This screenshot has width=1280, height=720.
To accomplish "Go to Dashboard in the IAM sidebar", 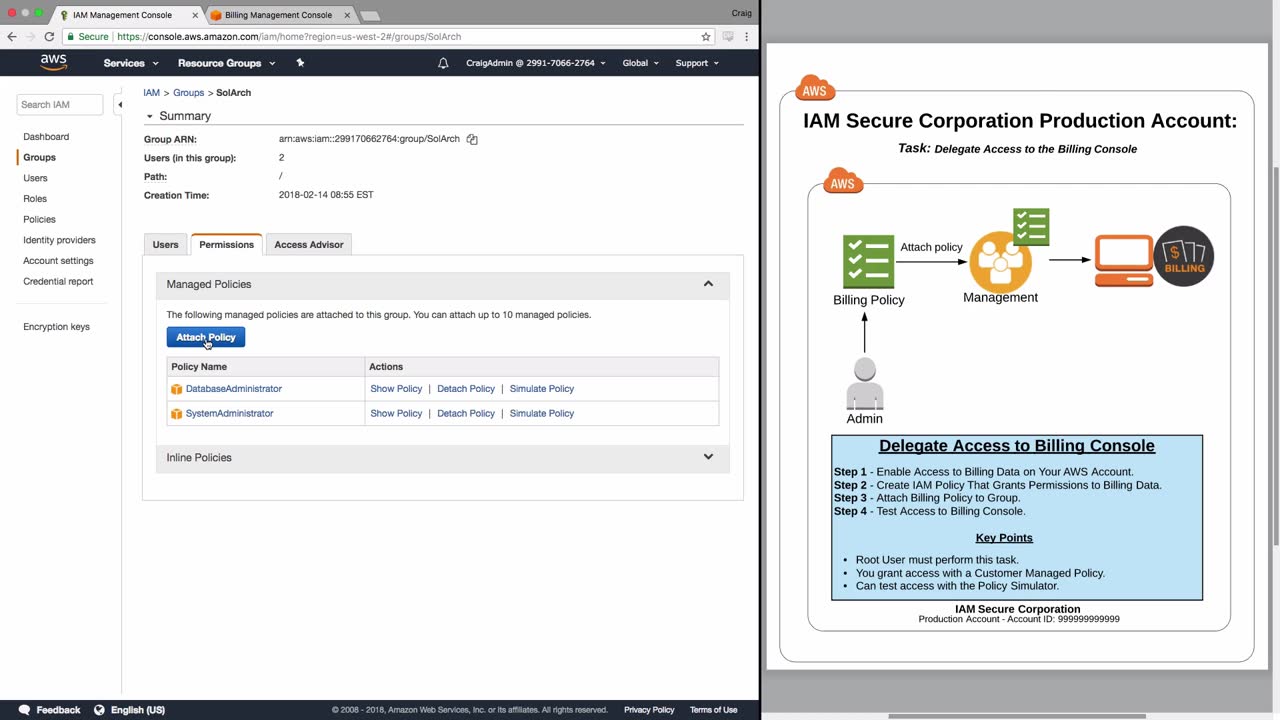I will [x=46, y=137].
